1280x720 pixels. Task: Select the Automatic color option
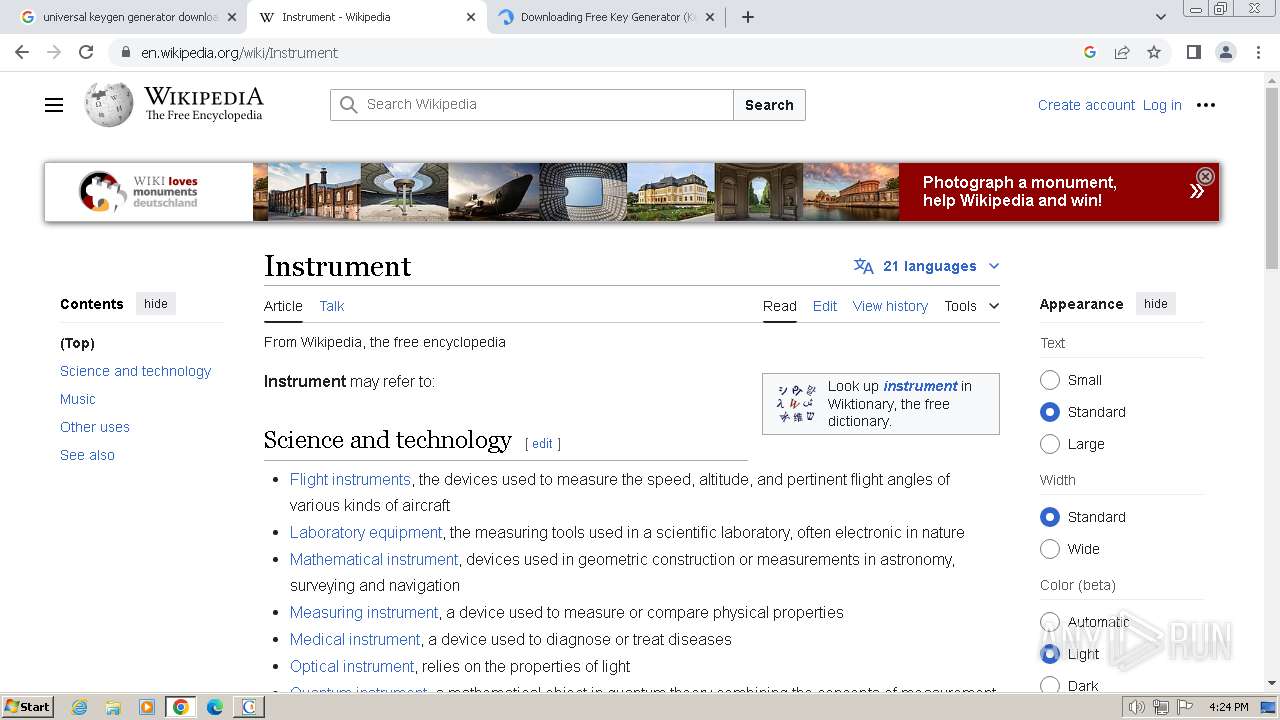click(x=1050, y=622)
